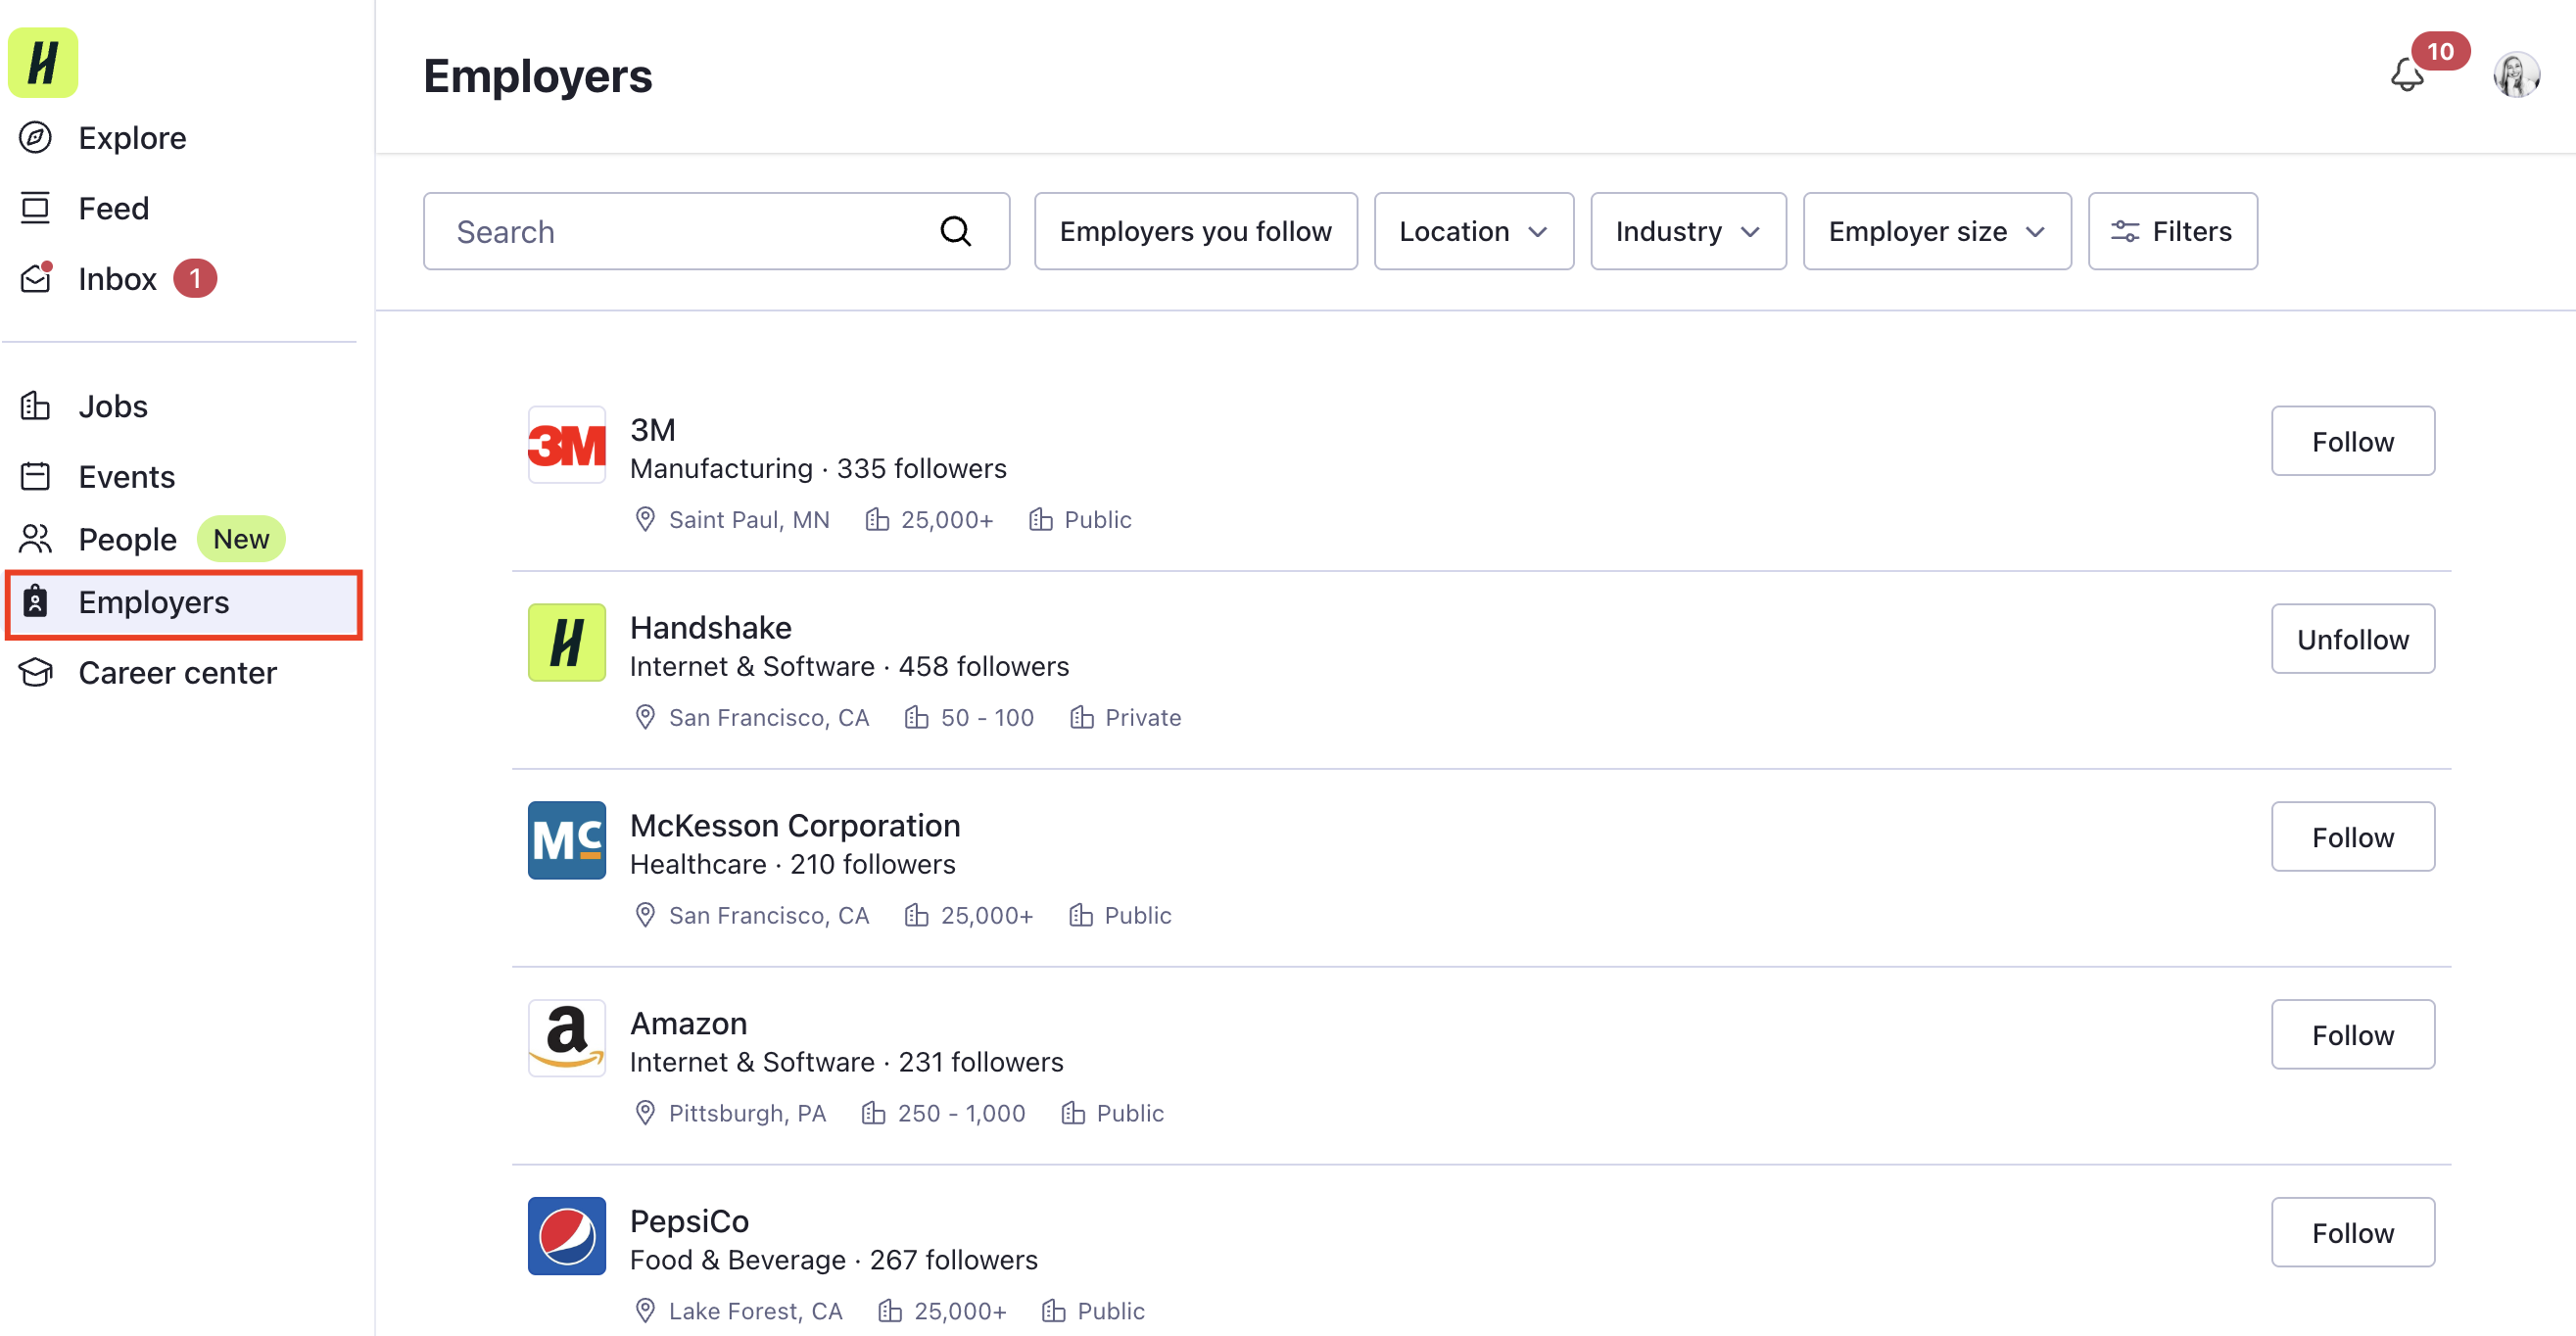Click location pin for Lake Forest, CA
The image size is (2576, 1336).
point(645,1311)
